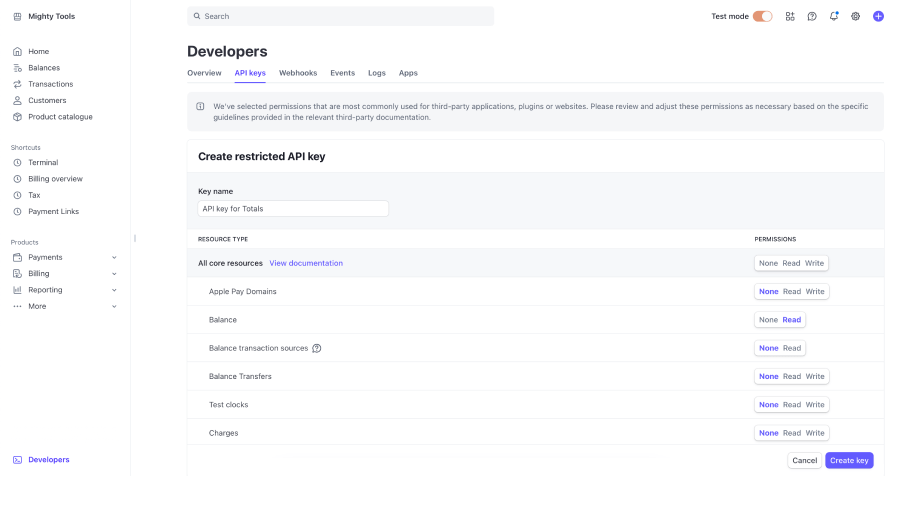Expand the Reporting chevron
900x506 pixels.
coord(114,290)
